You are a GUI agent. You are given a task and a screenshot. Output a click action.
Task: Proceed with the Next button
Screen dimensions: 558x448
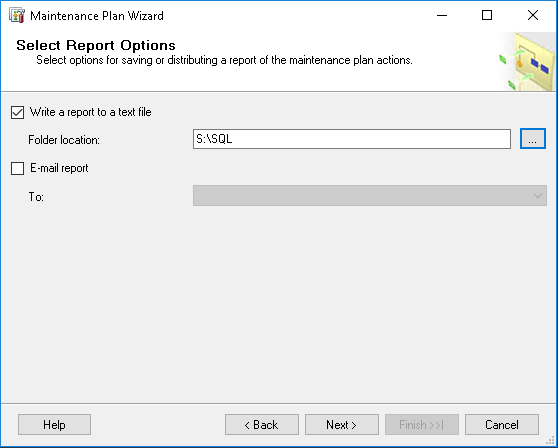(342, 425)
